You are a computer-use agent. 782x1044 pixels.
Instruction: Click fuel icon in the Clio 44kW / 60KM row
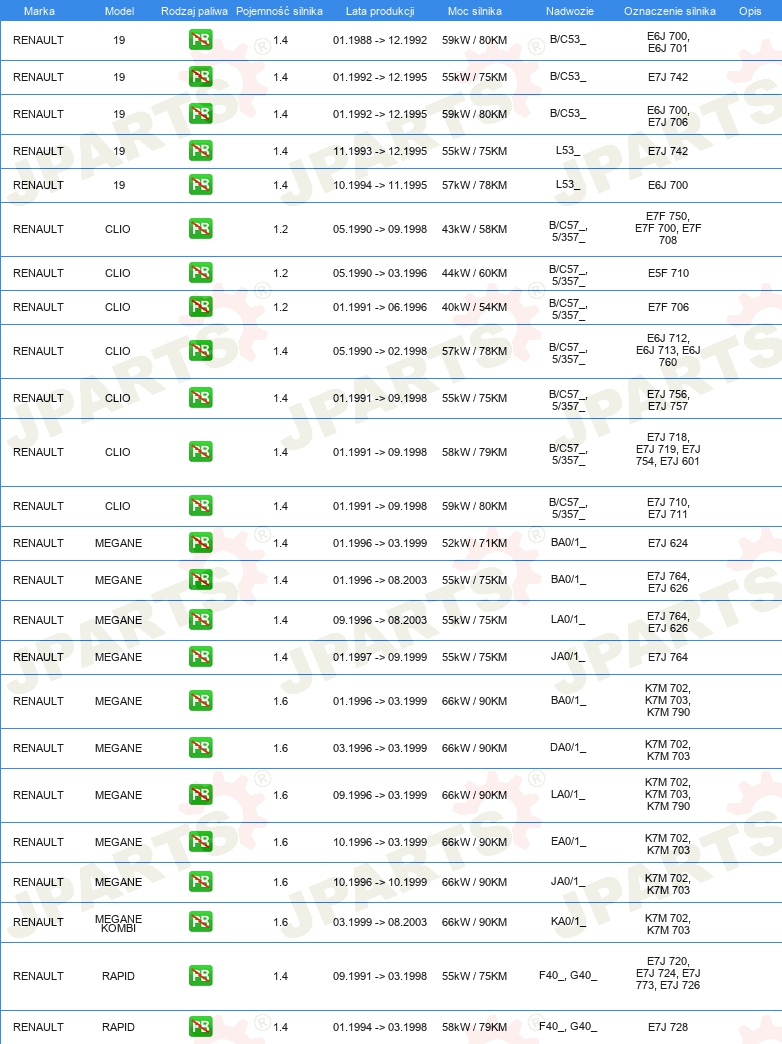[x=200, y=273]
